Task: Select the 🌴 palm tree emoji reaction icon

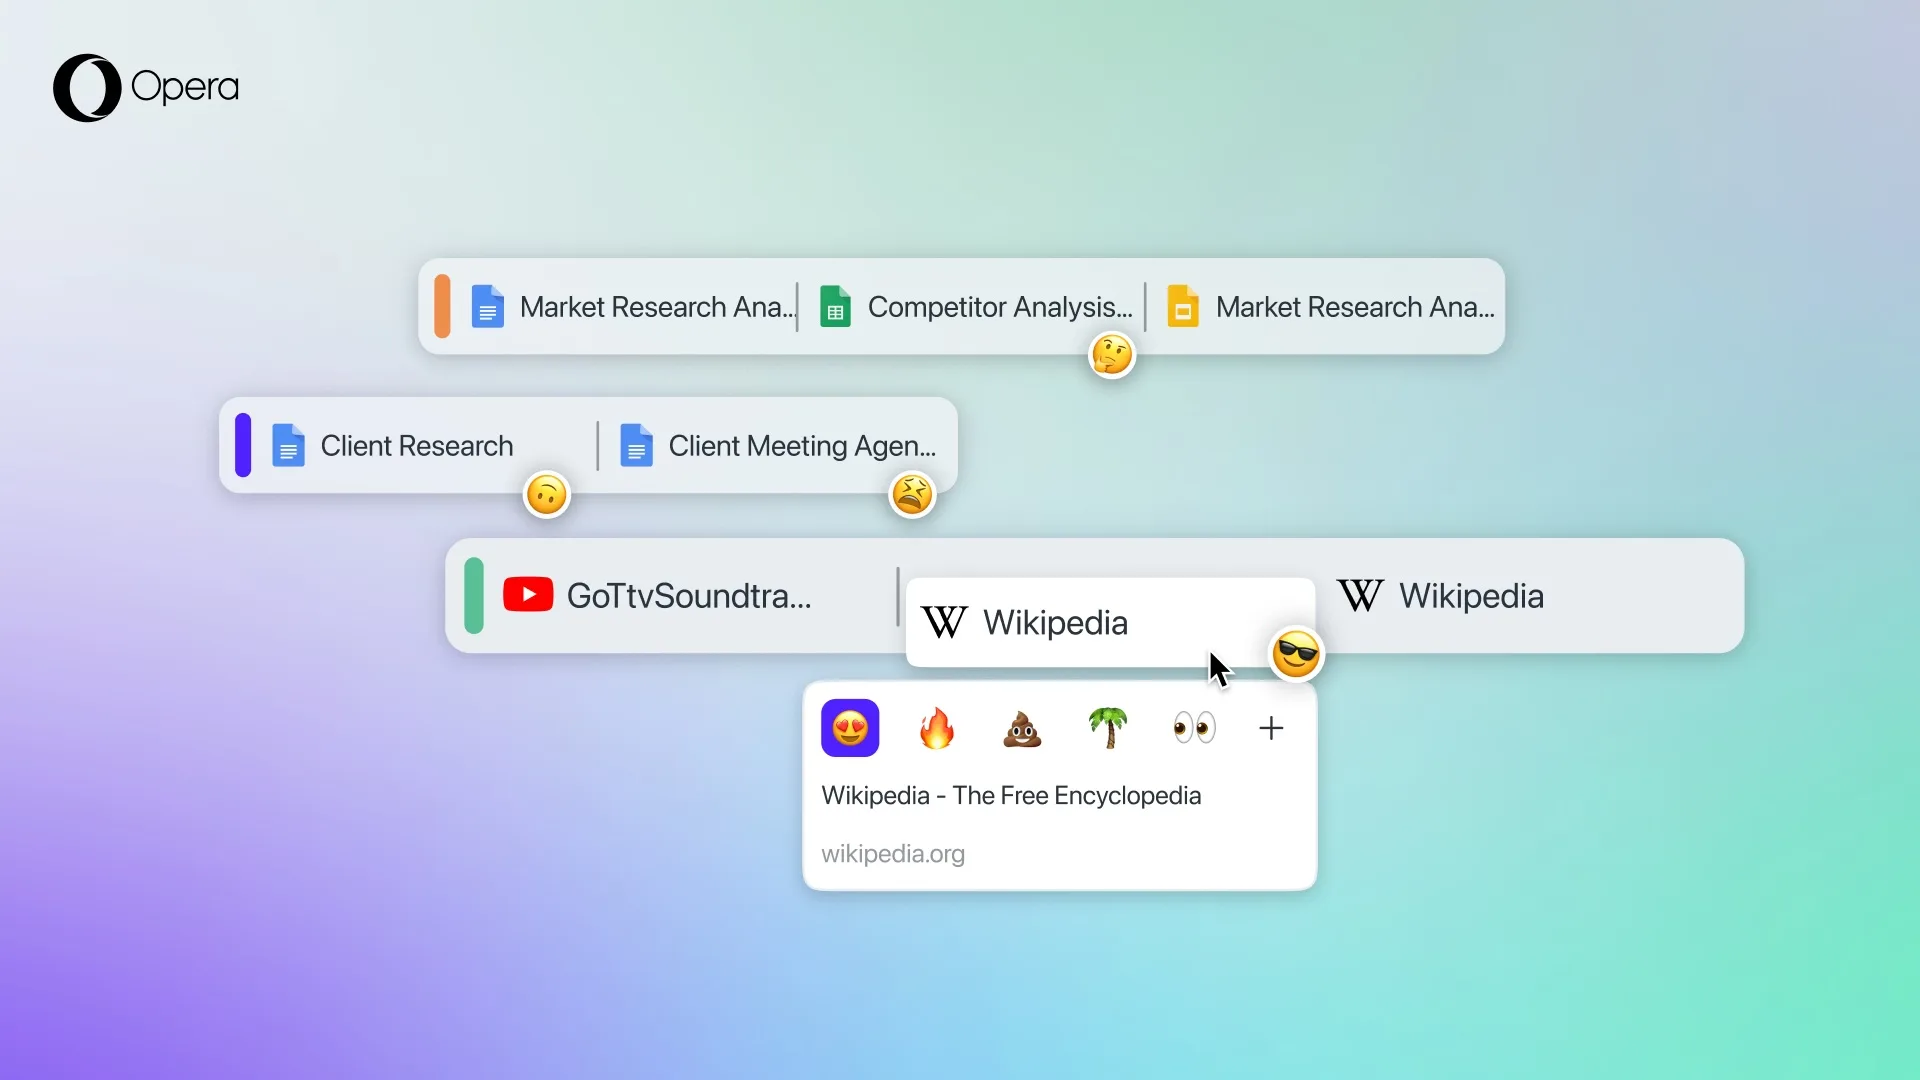Action: (1108, 728)
